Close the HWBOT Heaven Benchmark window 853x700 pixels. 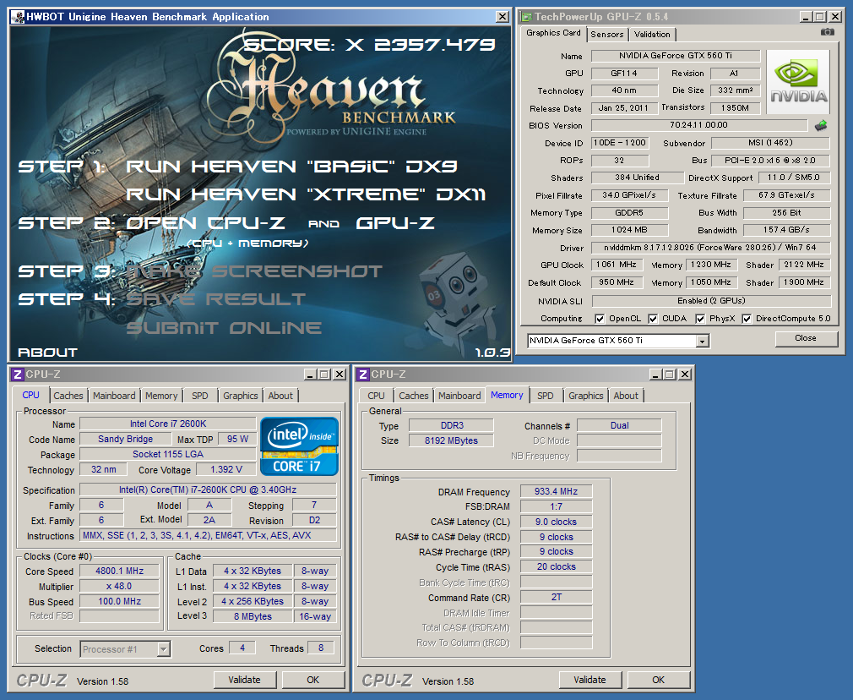pos(503,17)
